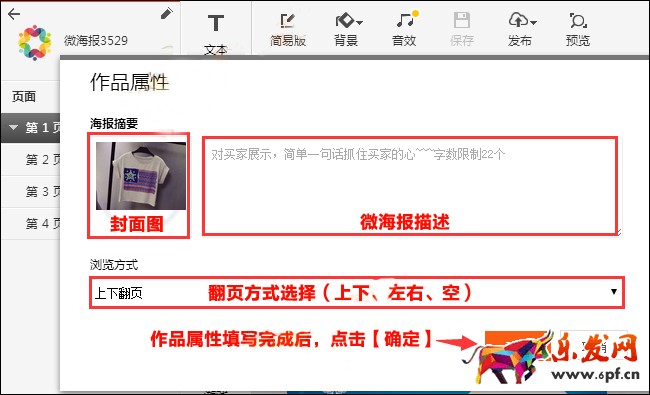The width and height of the screenshot is (650, 395).
Task: Select the 页面 tab
Action: 24,97
